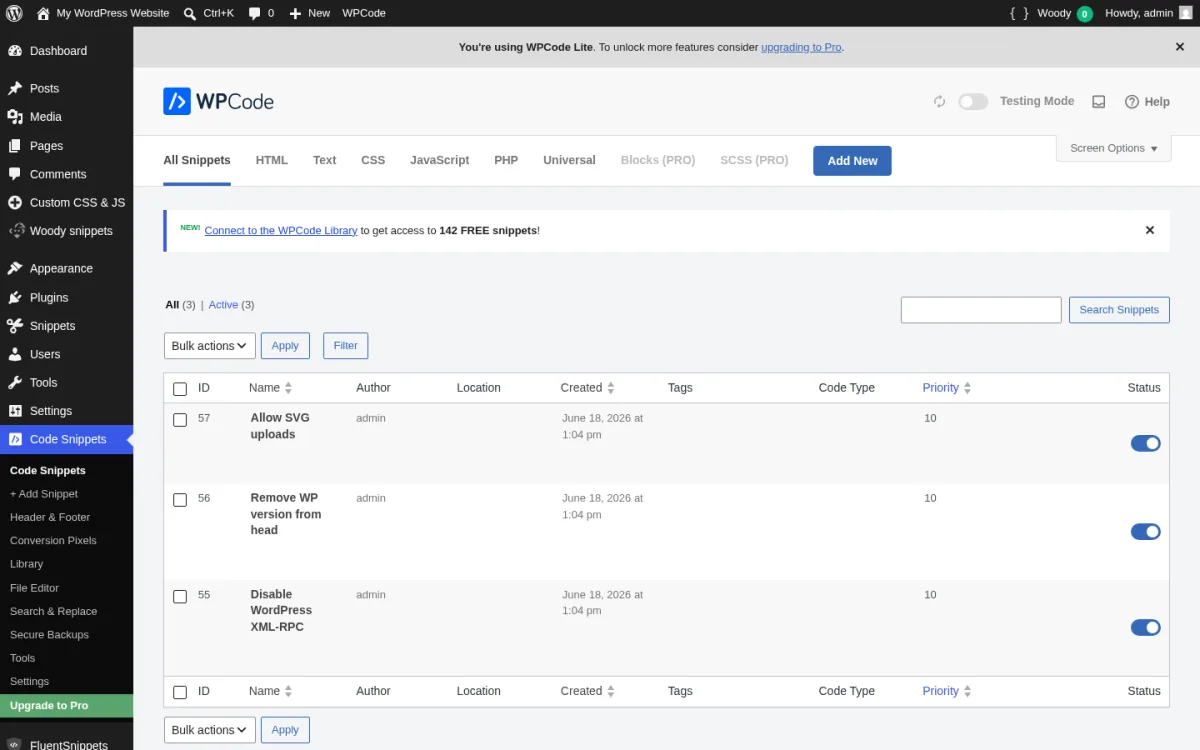
Task: Click the plus New icon in admin bar
Action: (x=295, y=13)
